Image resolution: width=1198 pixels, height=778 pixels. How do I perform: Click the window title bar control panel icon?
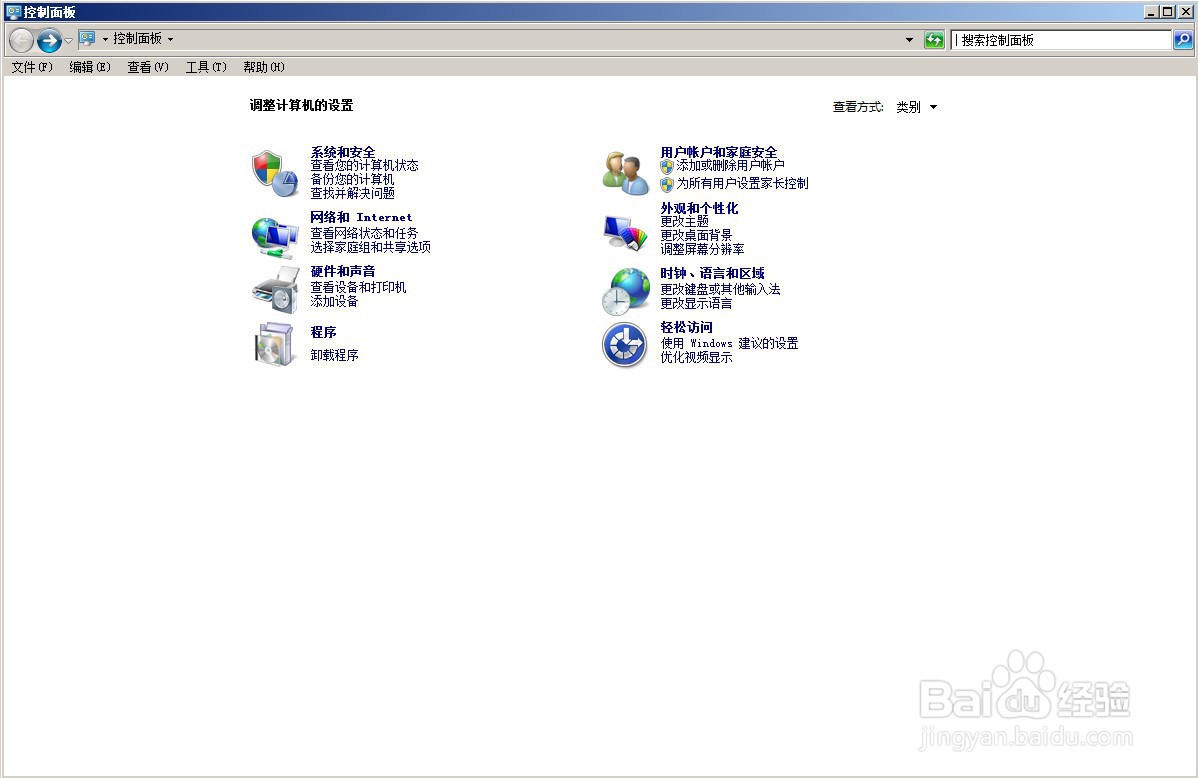[x=14, y=11]
